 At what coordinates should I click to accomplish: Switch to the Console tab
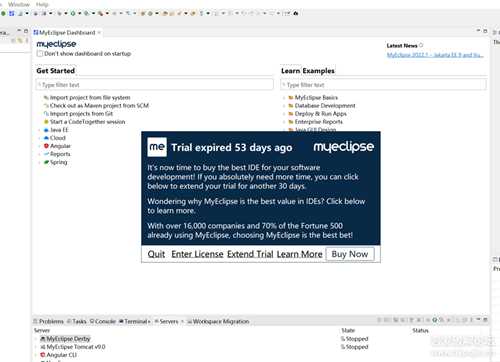pyautogui.click(x=103, y=321)
